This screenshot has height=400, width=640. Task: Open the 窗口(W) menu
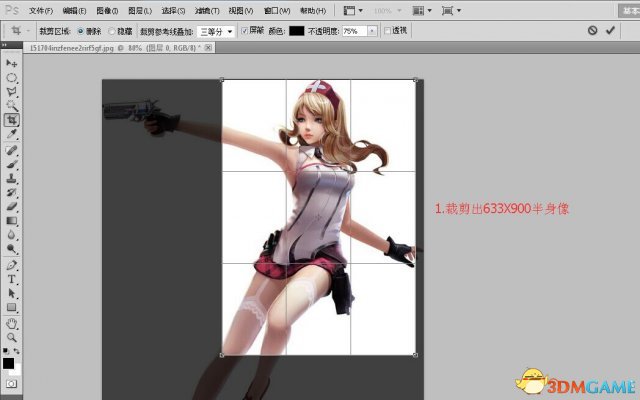tap(277, 11)
